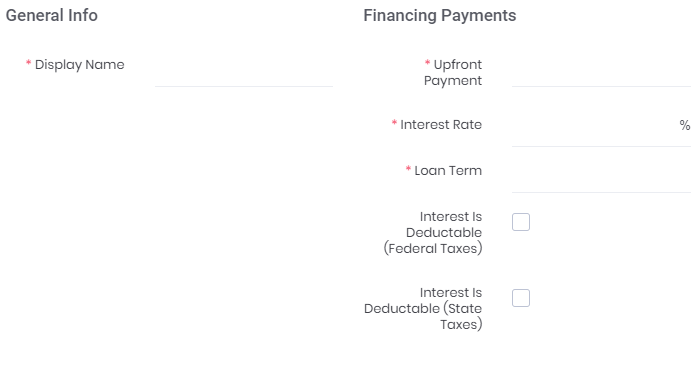Click the required asterisk before Upfront Payment
Image resolution: width=698 pixels, height=367 pixels.
click(427, 63)
